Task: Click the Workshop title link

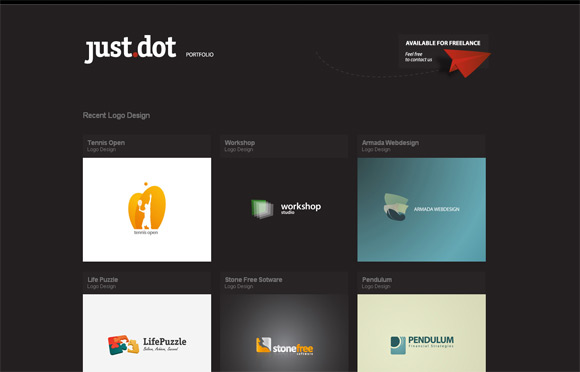Action: (x=240, y=143)
